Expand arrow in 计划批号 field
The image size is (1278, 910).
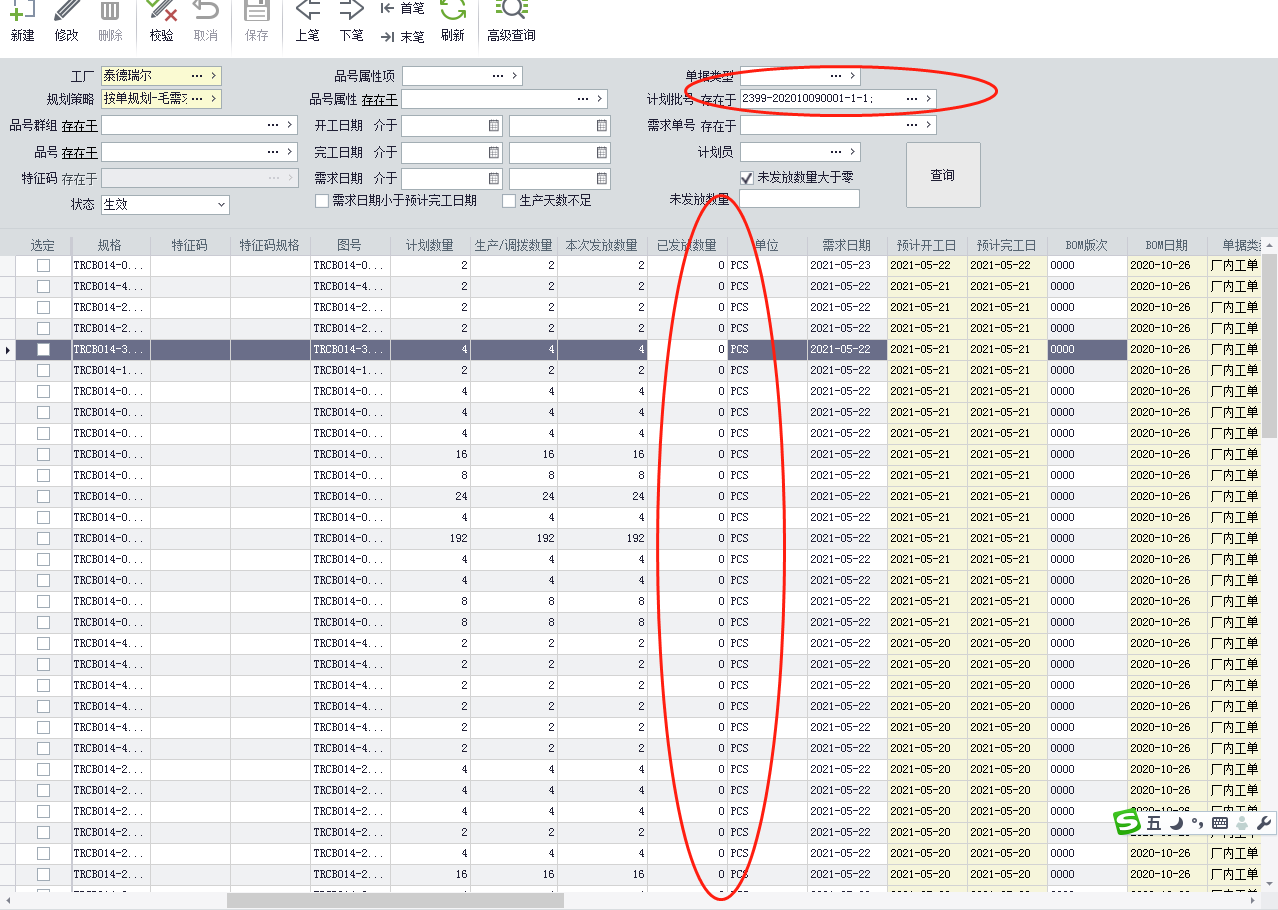pos(928,99)
